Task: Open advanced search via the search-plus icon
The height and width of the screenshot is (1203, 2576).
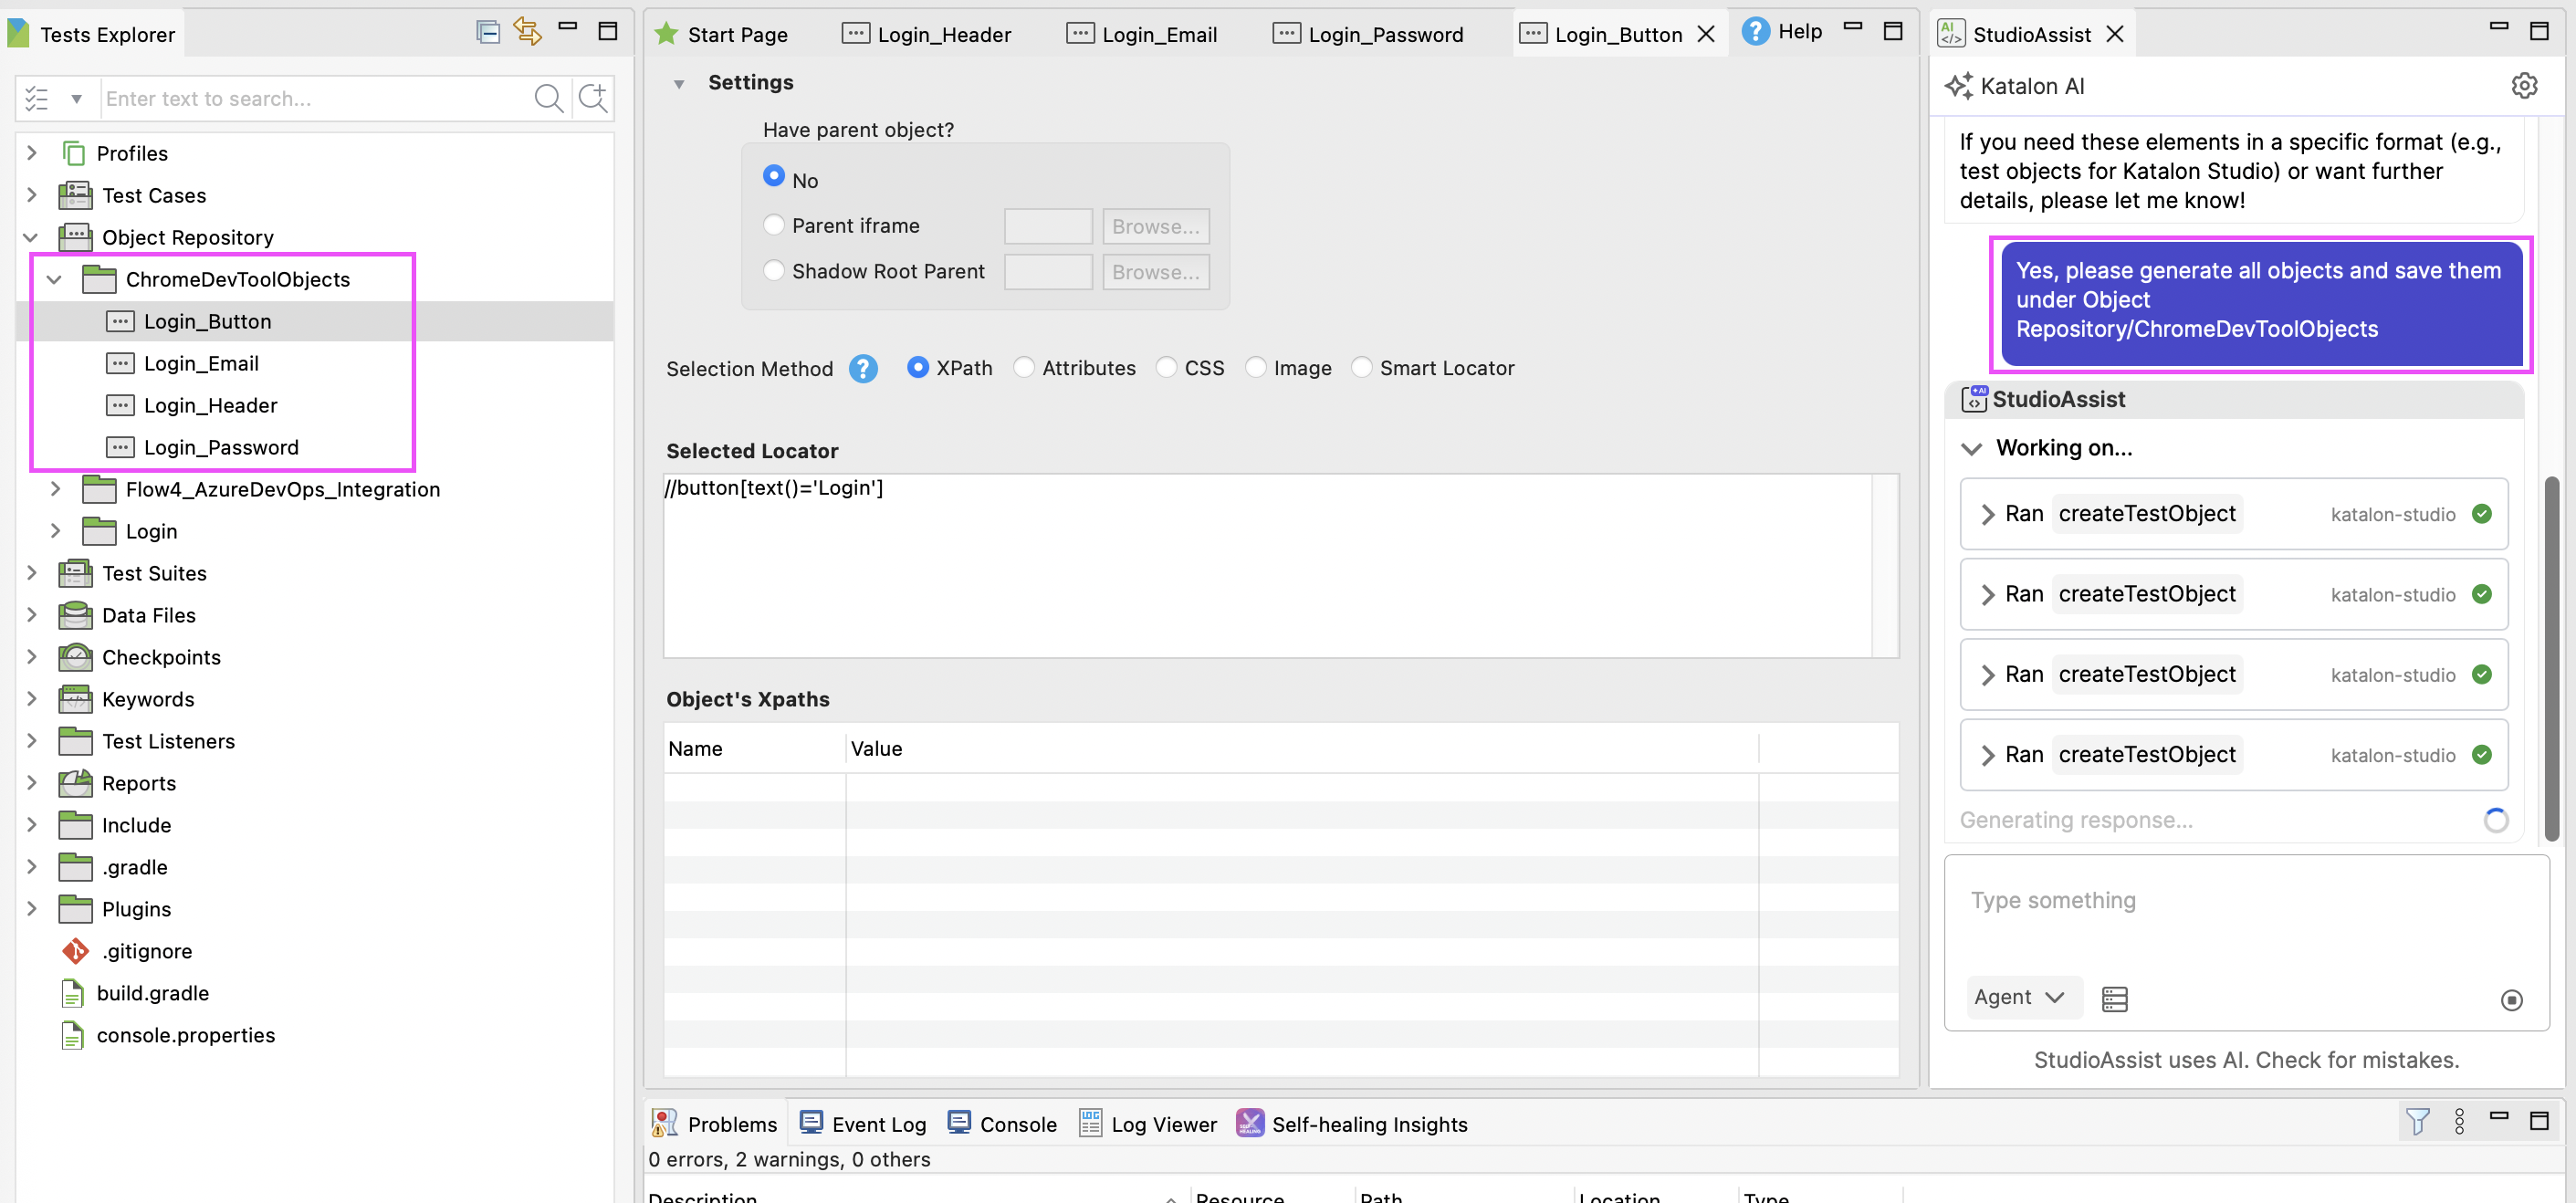Action: tap(592, 98)
